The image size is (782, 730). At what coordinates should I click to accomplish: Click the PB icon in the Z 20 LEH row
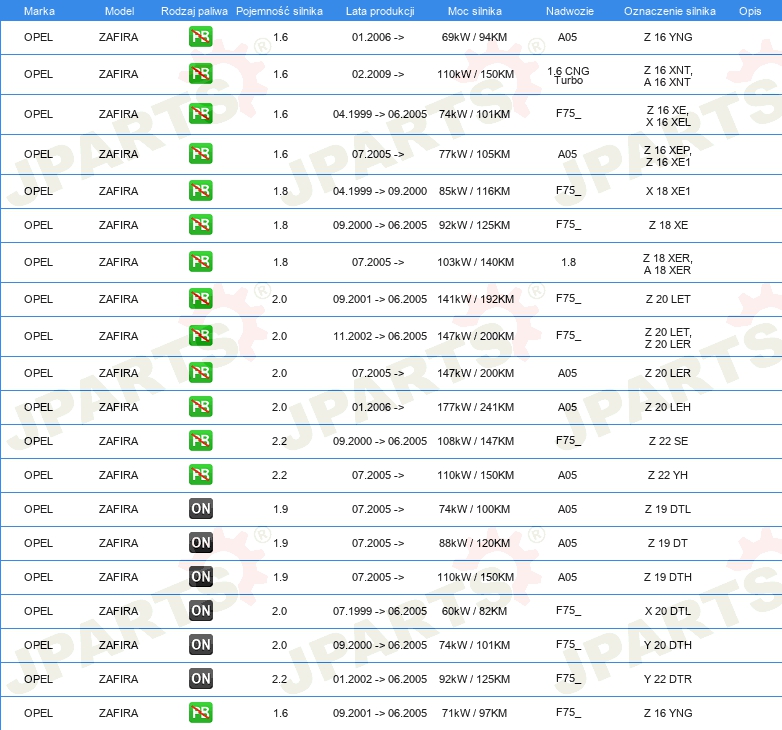201,407
